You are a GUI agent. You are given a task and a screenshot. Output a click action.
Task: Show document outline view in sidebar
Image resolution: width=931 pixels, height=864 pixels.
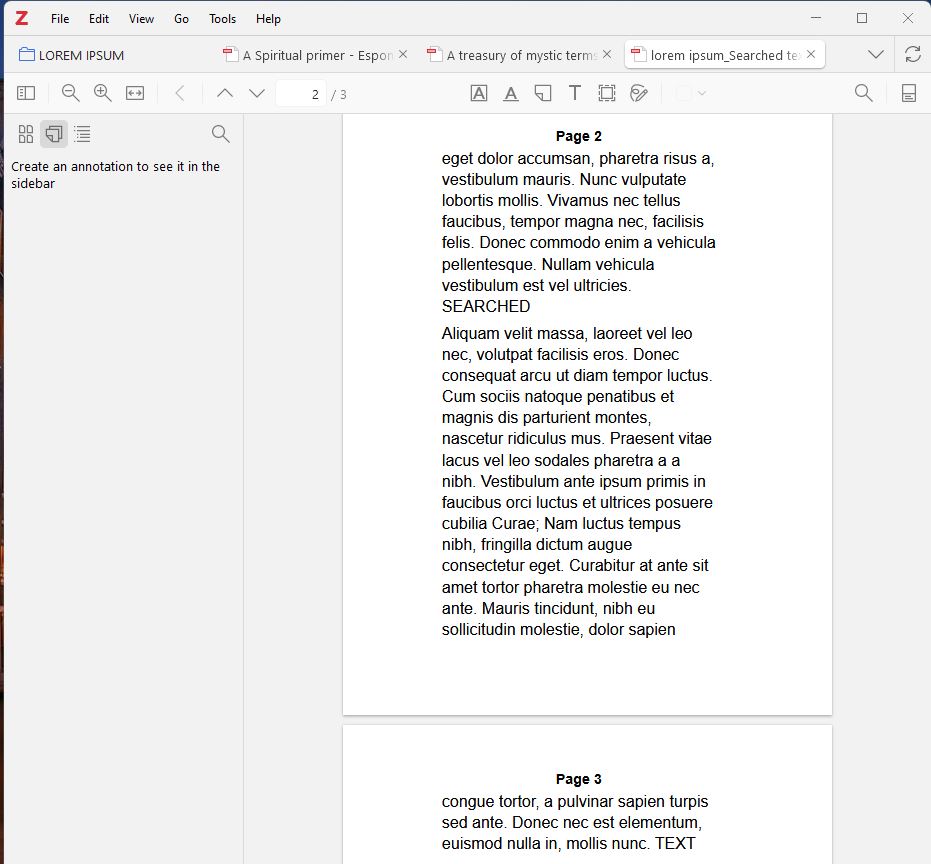pyautogui.click(x=83, y=134)
